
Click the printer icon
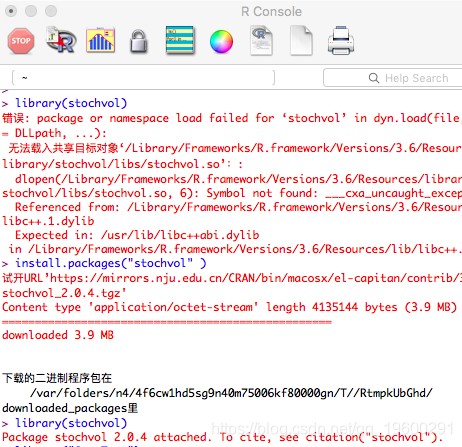341,40
